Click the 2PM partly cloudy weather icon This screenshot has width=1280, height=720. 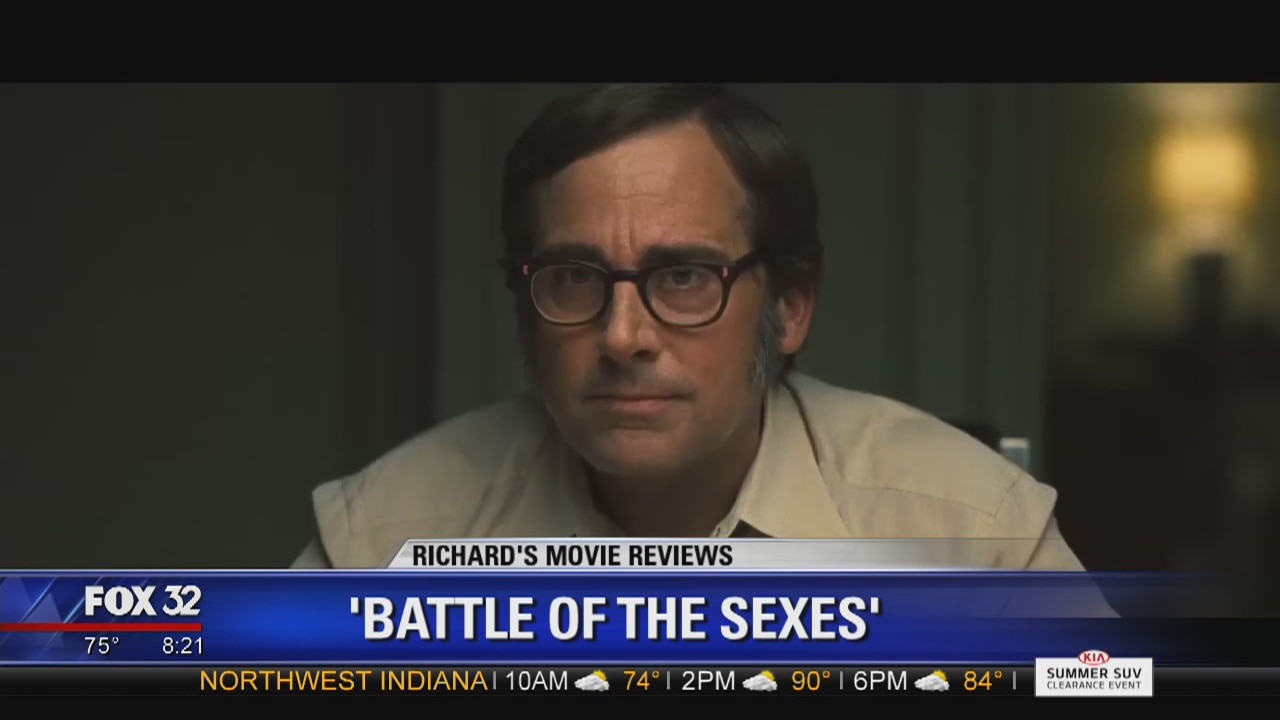click(x=760, y=682)
